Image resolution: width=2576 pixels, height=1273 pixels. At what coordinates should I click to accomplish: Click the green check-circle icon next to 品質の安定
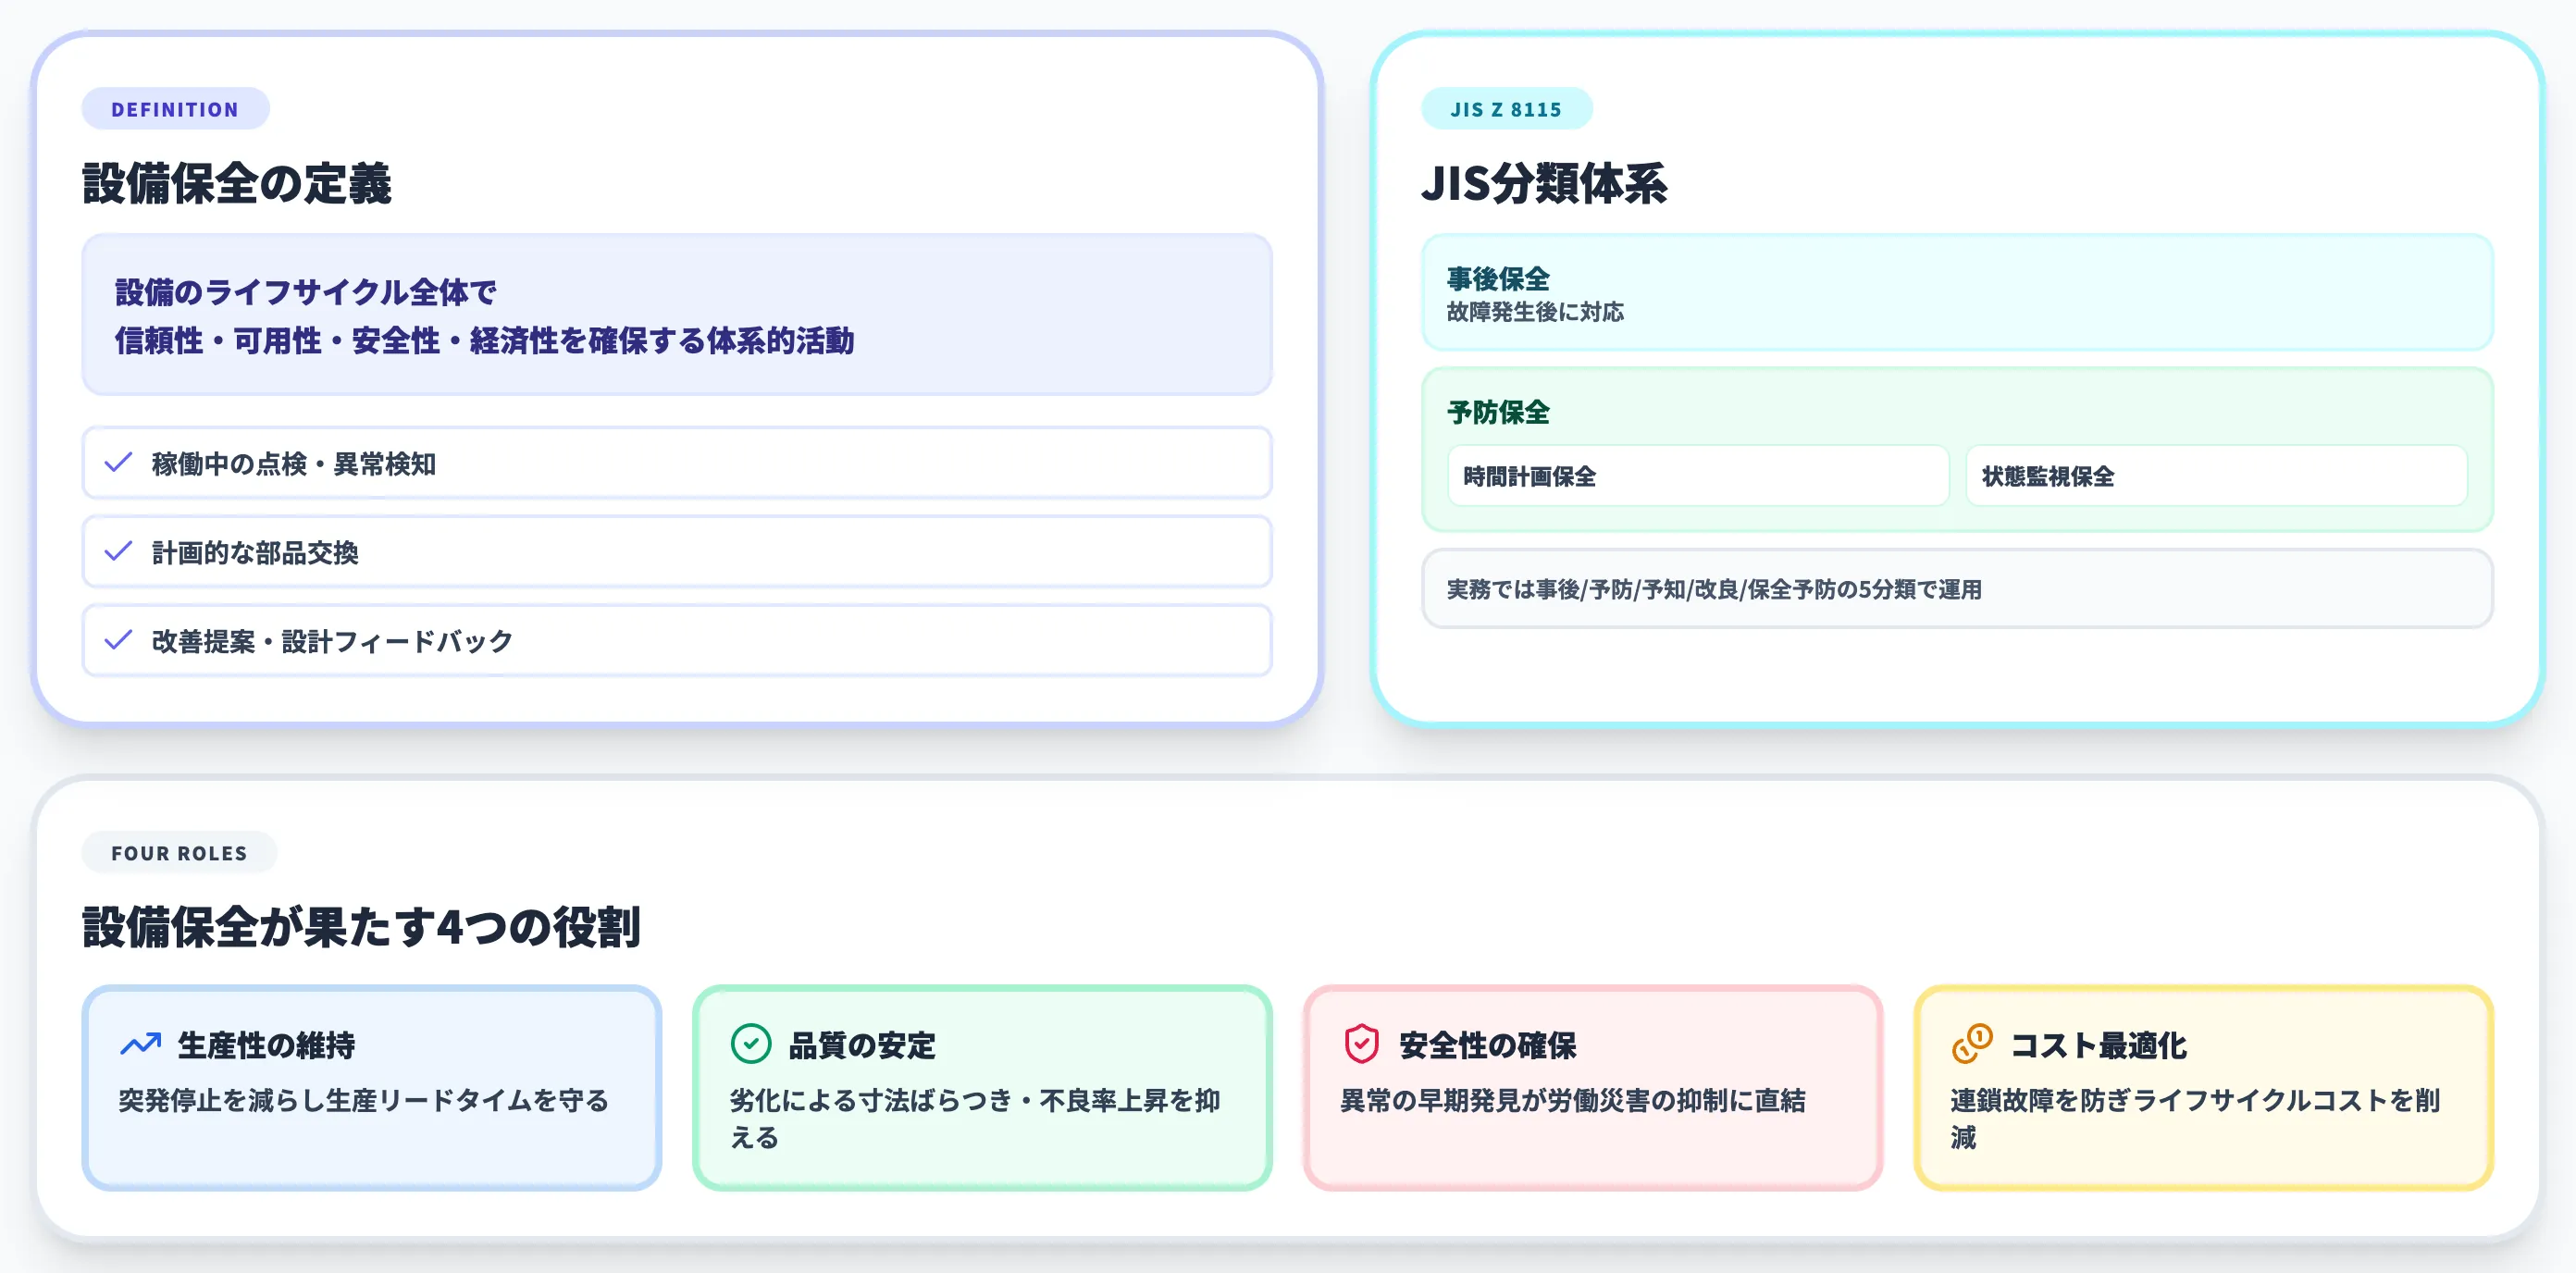point(751,1044)
